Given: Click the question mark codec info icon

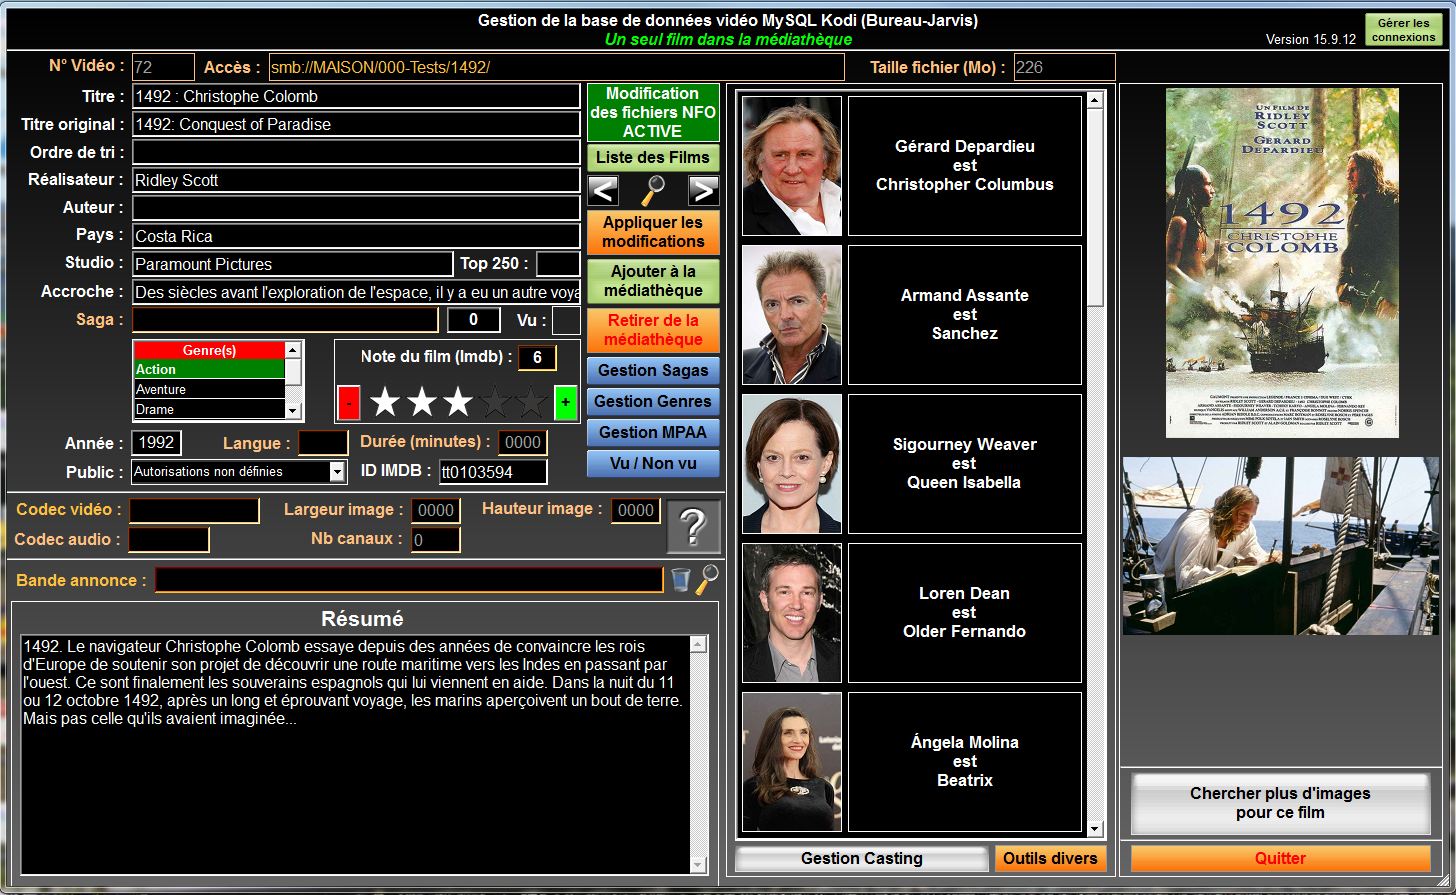Looking at the screenshot, I should point(693,526).
